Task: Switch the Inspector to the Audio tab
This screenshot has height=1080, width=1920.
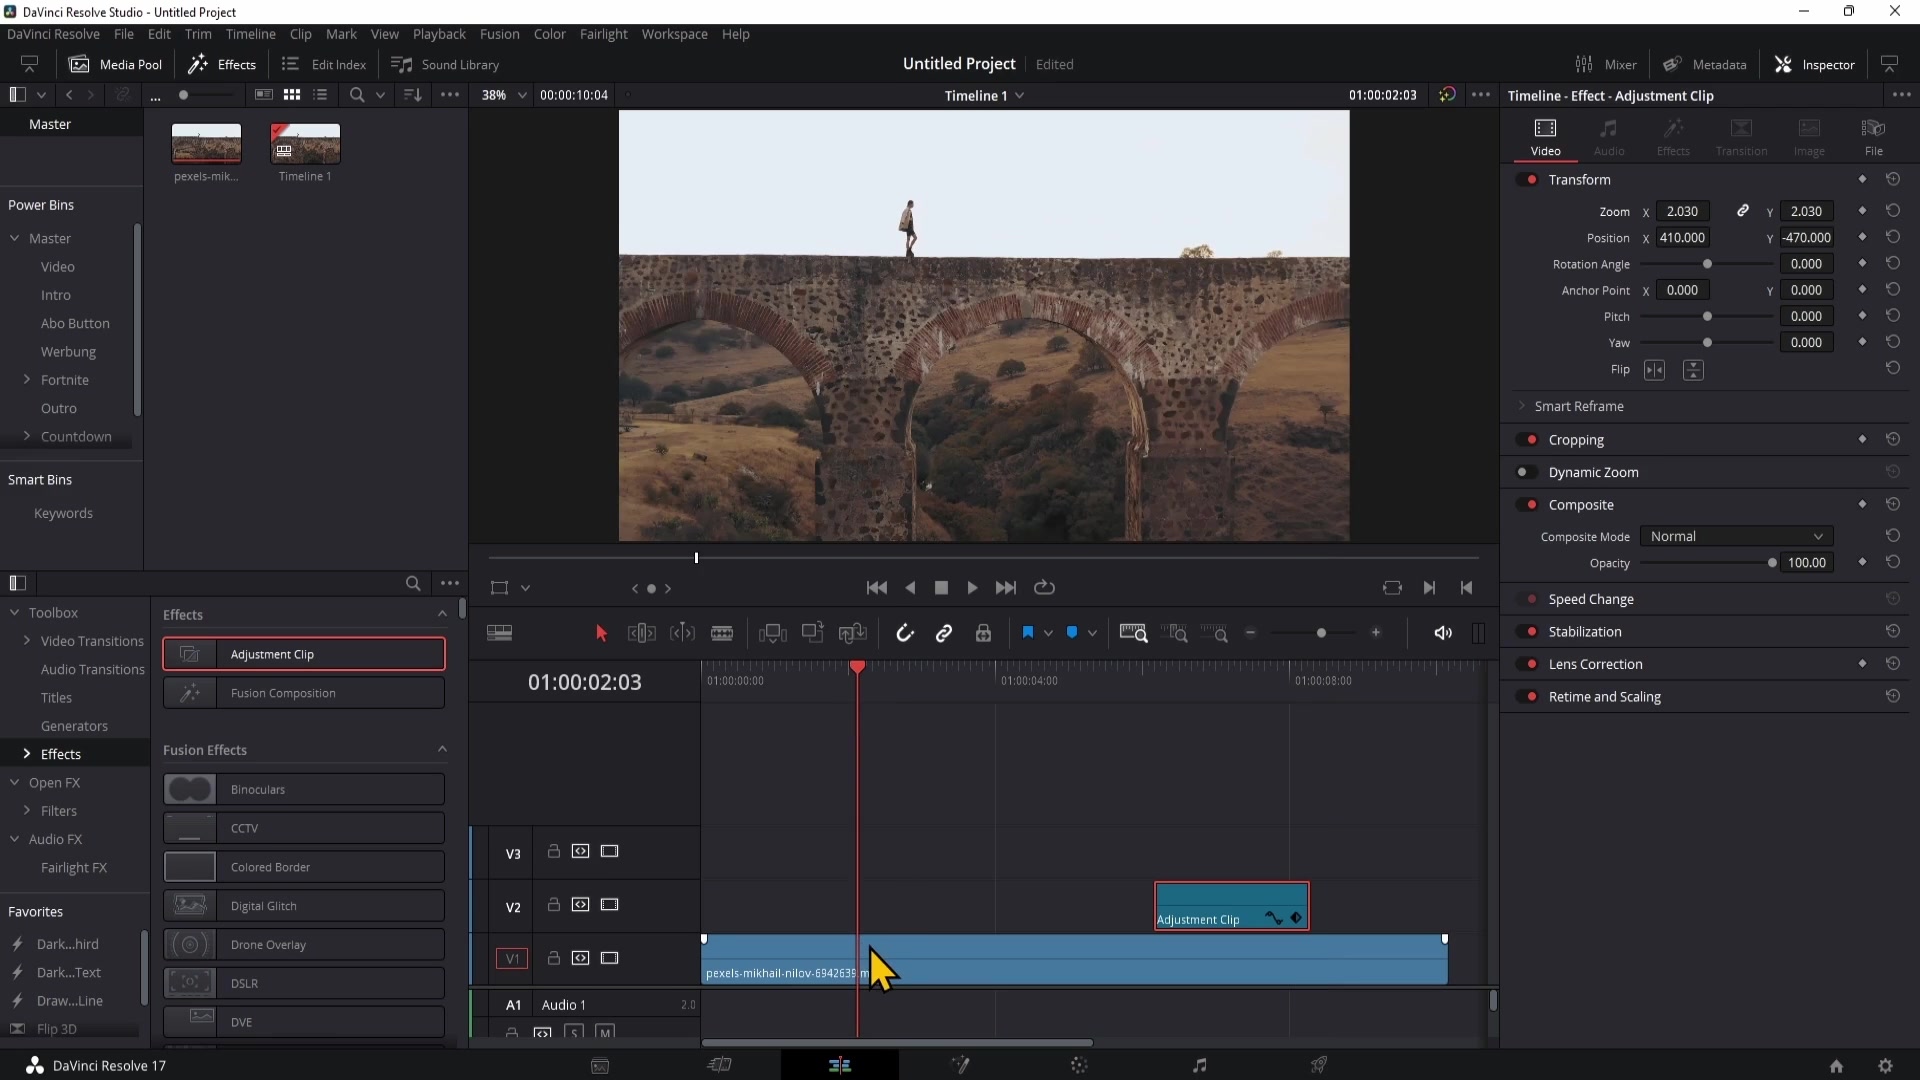Action: tap(1610, 137)
